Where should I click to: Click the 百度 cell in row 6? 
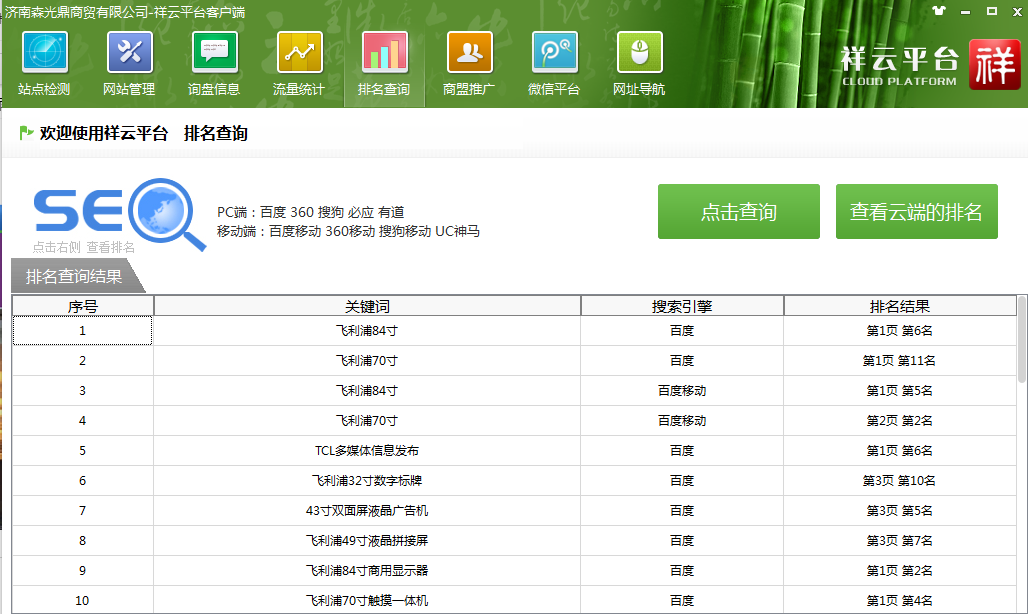tap(682, 481)
